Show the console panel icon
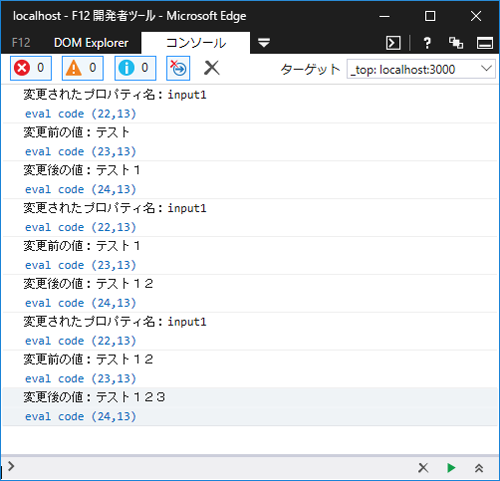 click(x=393, y=43)
